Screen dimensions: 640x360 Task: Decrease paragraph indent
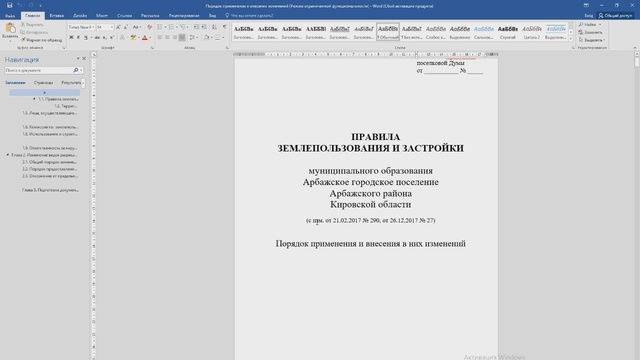pos(196,27)
